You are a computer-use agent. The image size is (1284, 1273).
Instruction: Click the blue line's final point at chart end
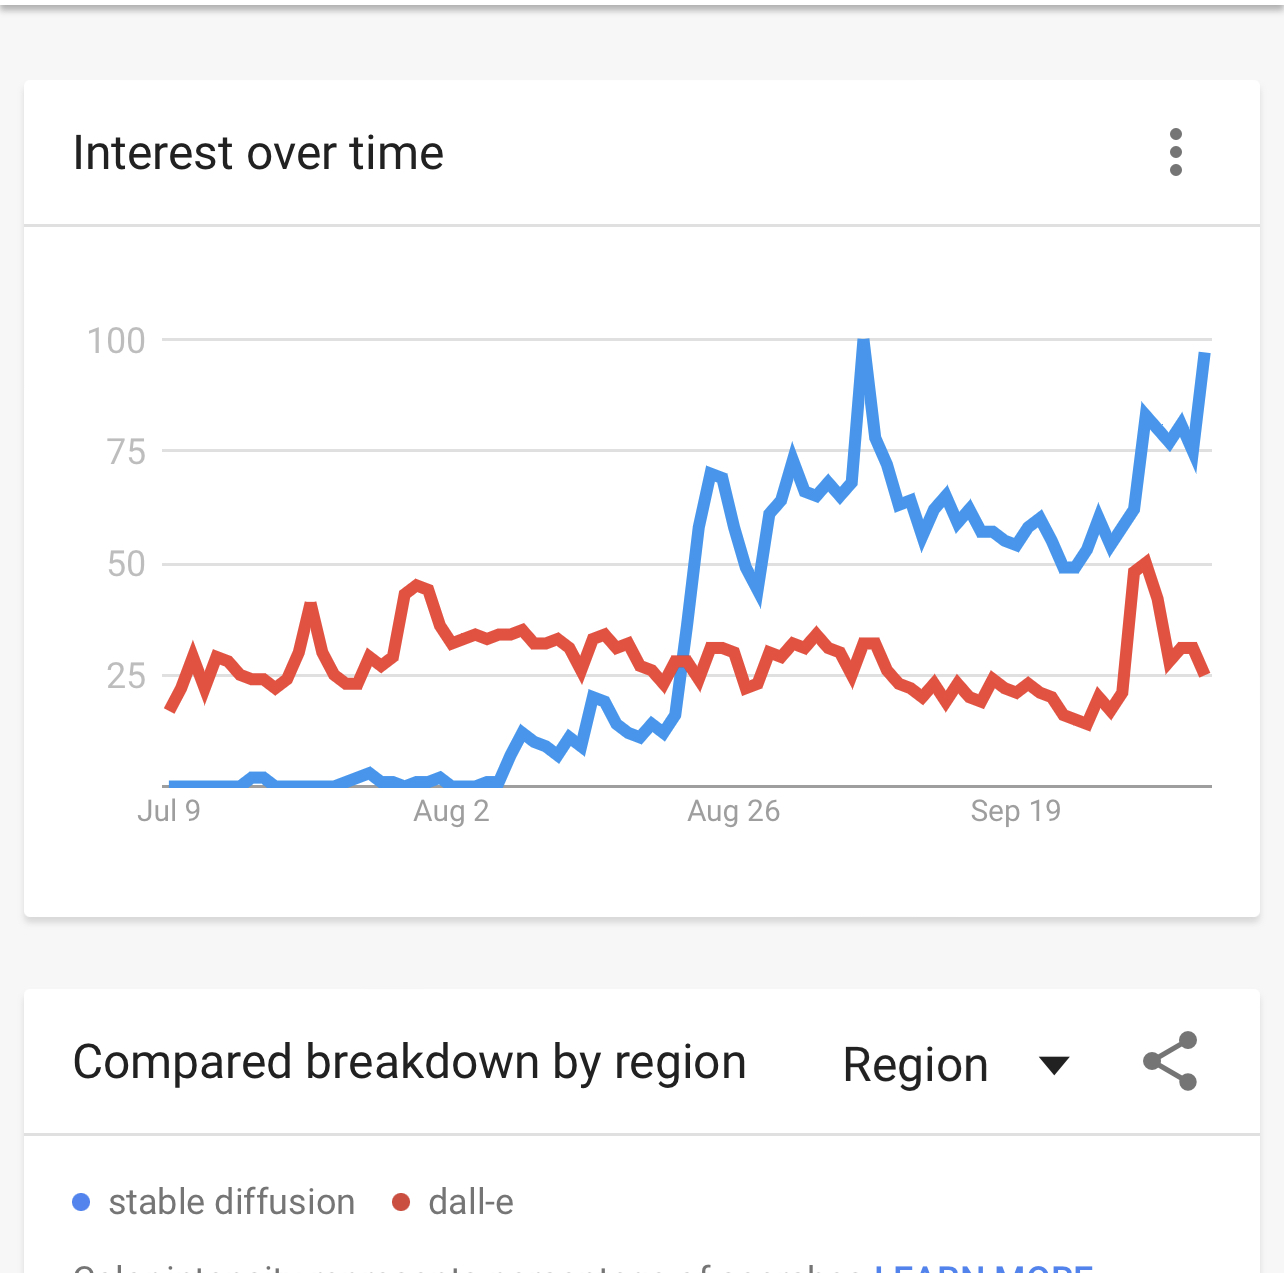(x=1205, y=355)
